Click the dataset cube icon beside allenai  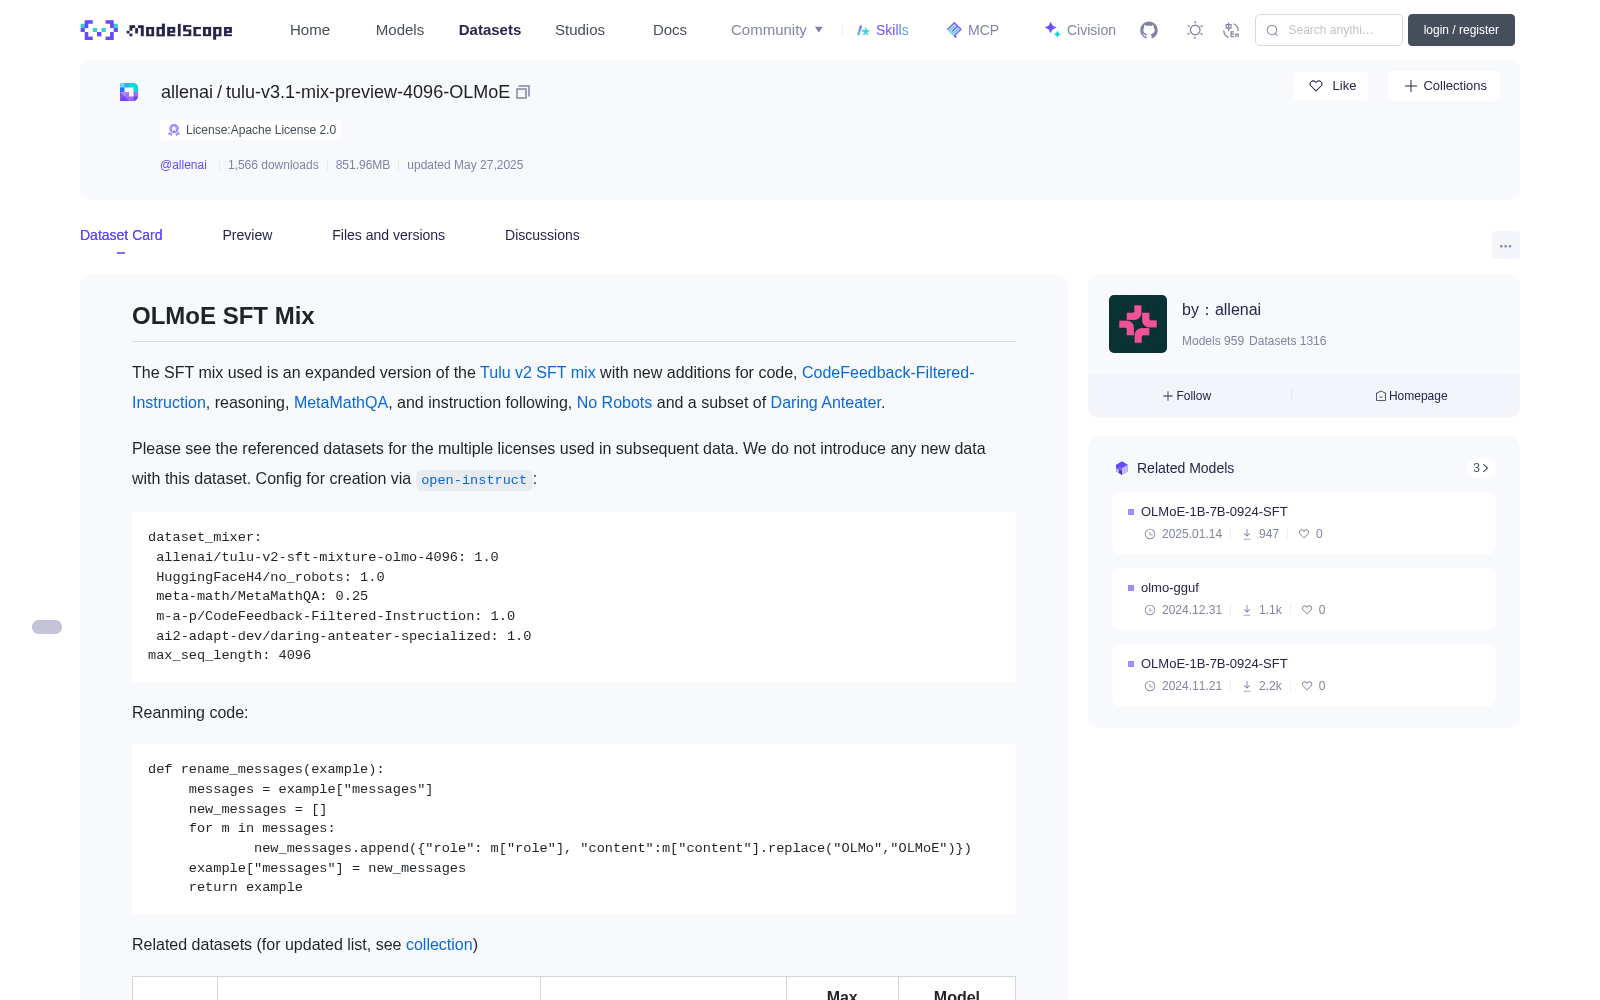[129, 92]
